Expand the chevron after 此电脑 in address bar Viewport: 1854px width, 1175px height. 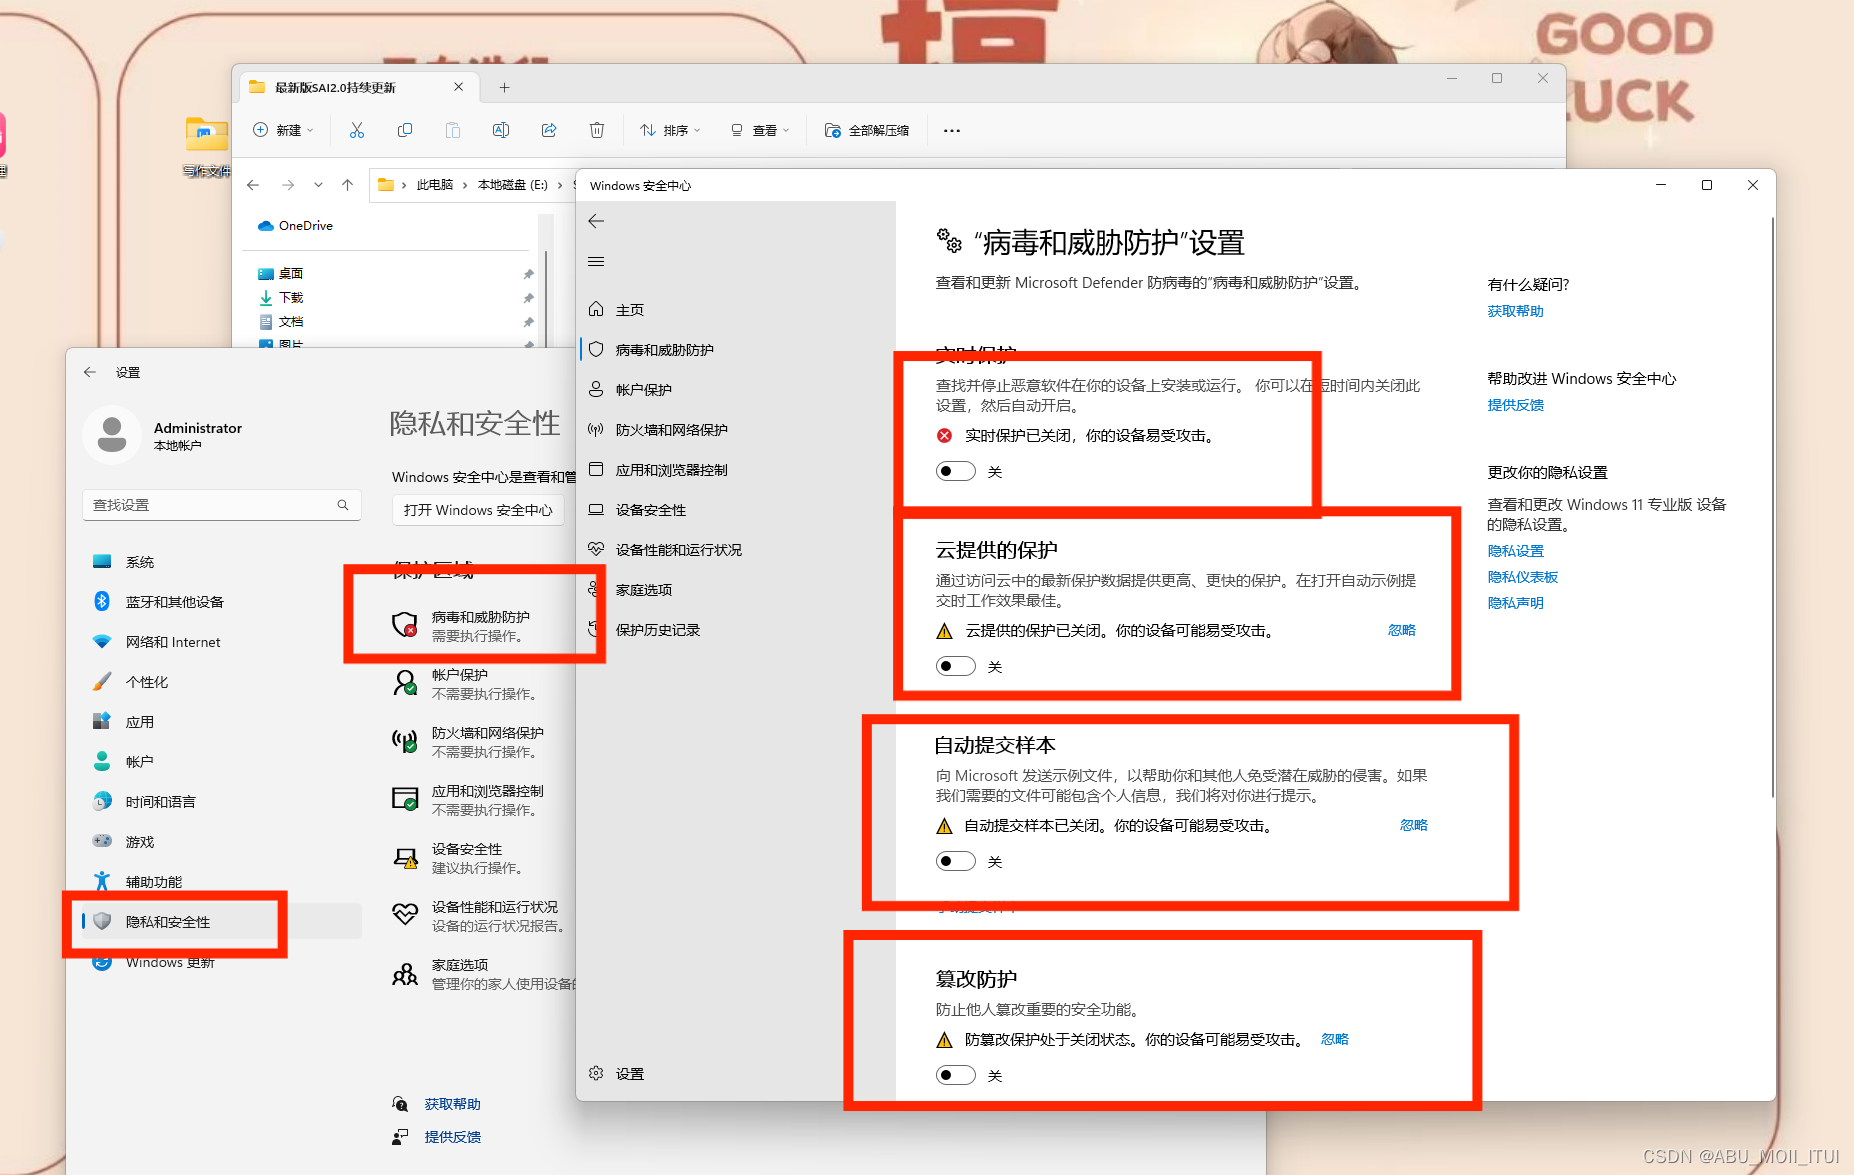[x=465, y=185]
